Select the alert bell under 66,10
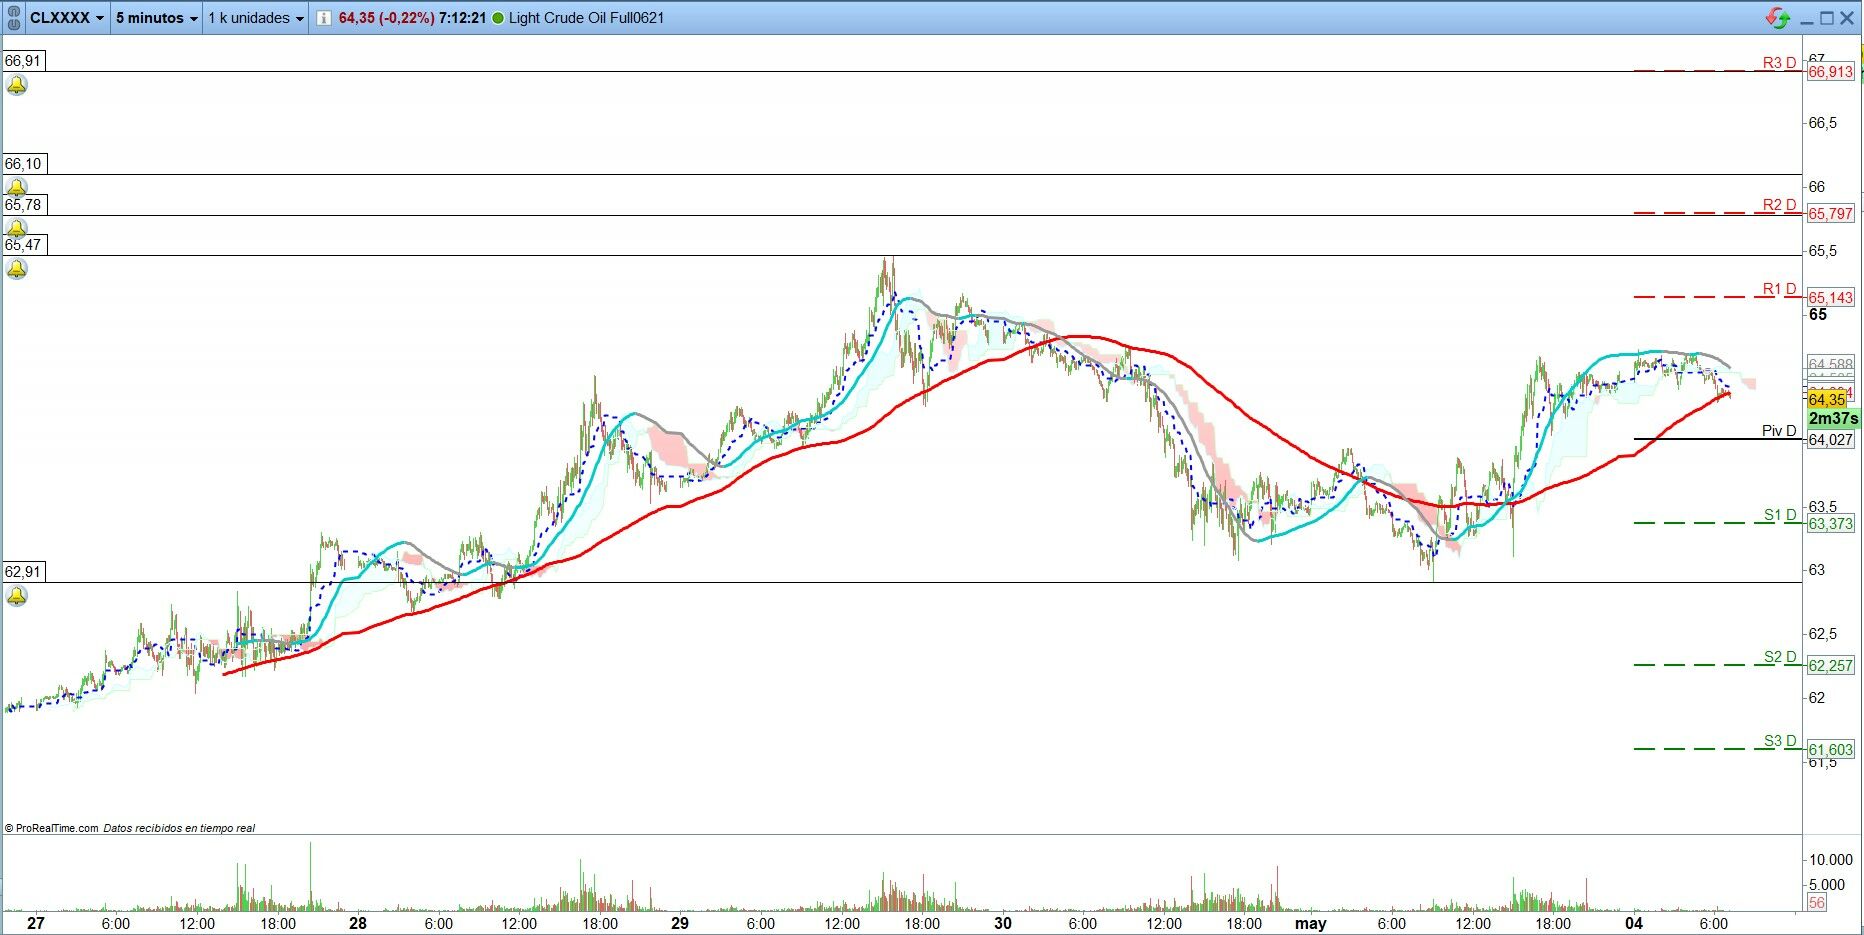This screenshot has height=935, width=1864. coord(17,187)
